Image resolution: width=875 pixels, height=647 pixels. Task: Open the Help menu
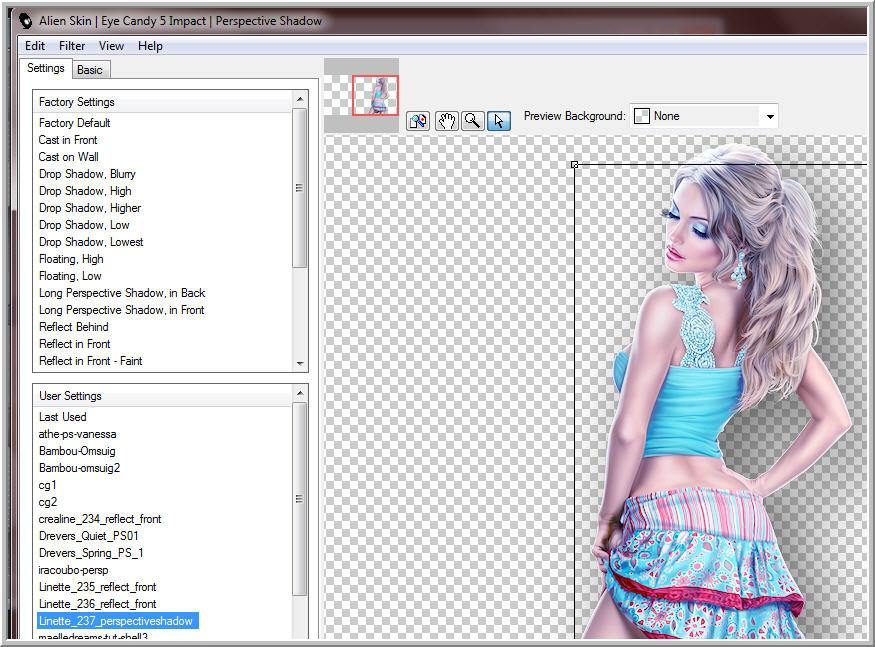pyautogui.click(x=150, y=46)
